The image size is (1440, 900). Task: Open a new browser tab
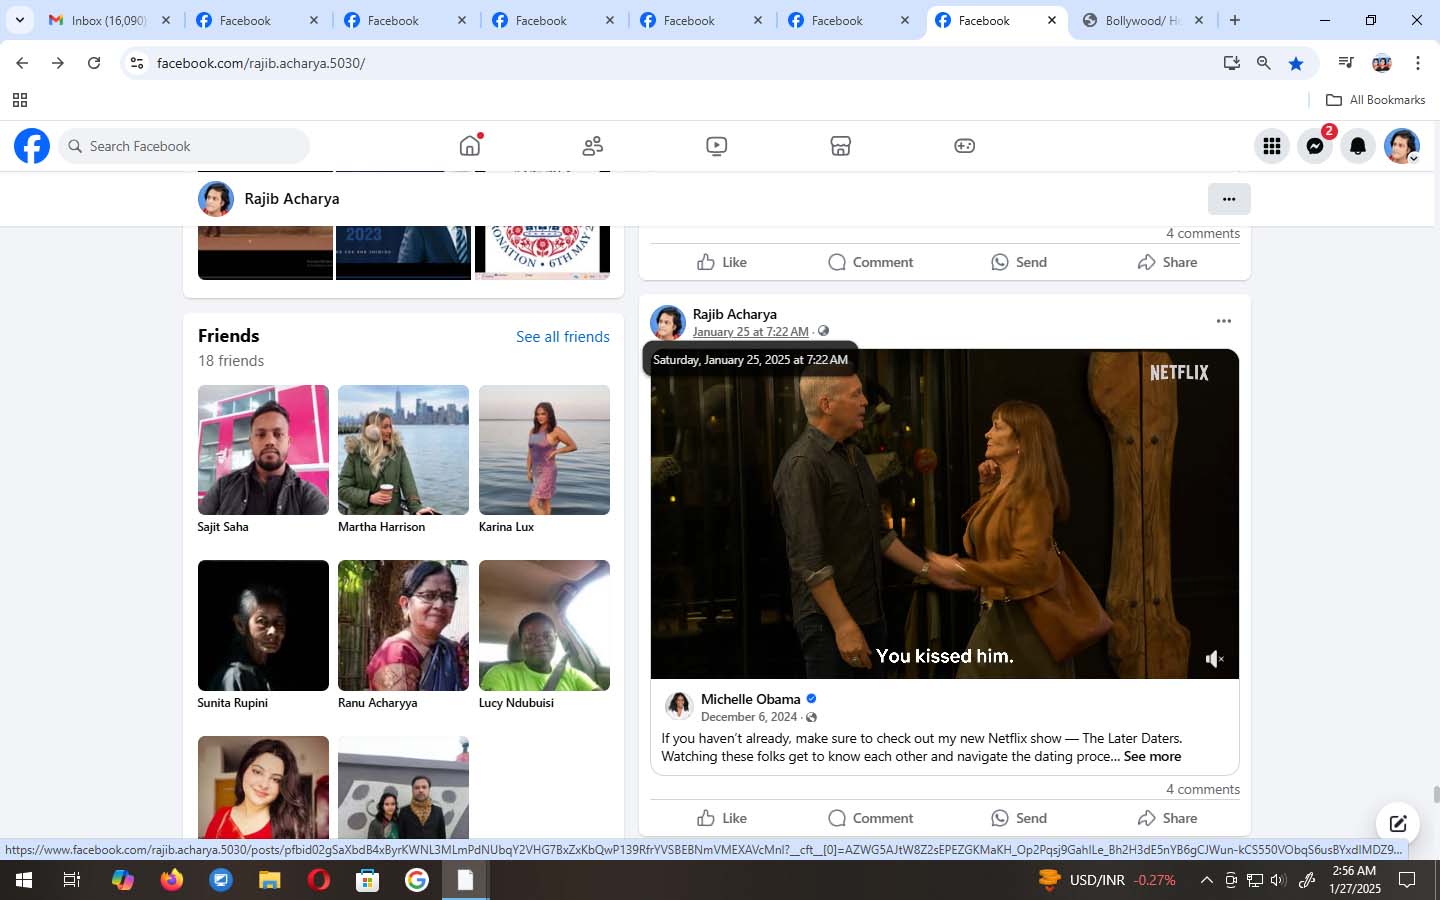(x=1235, y=20)
